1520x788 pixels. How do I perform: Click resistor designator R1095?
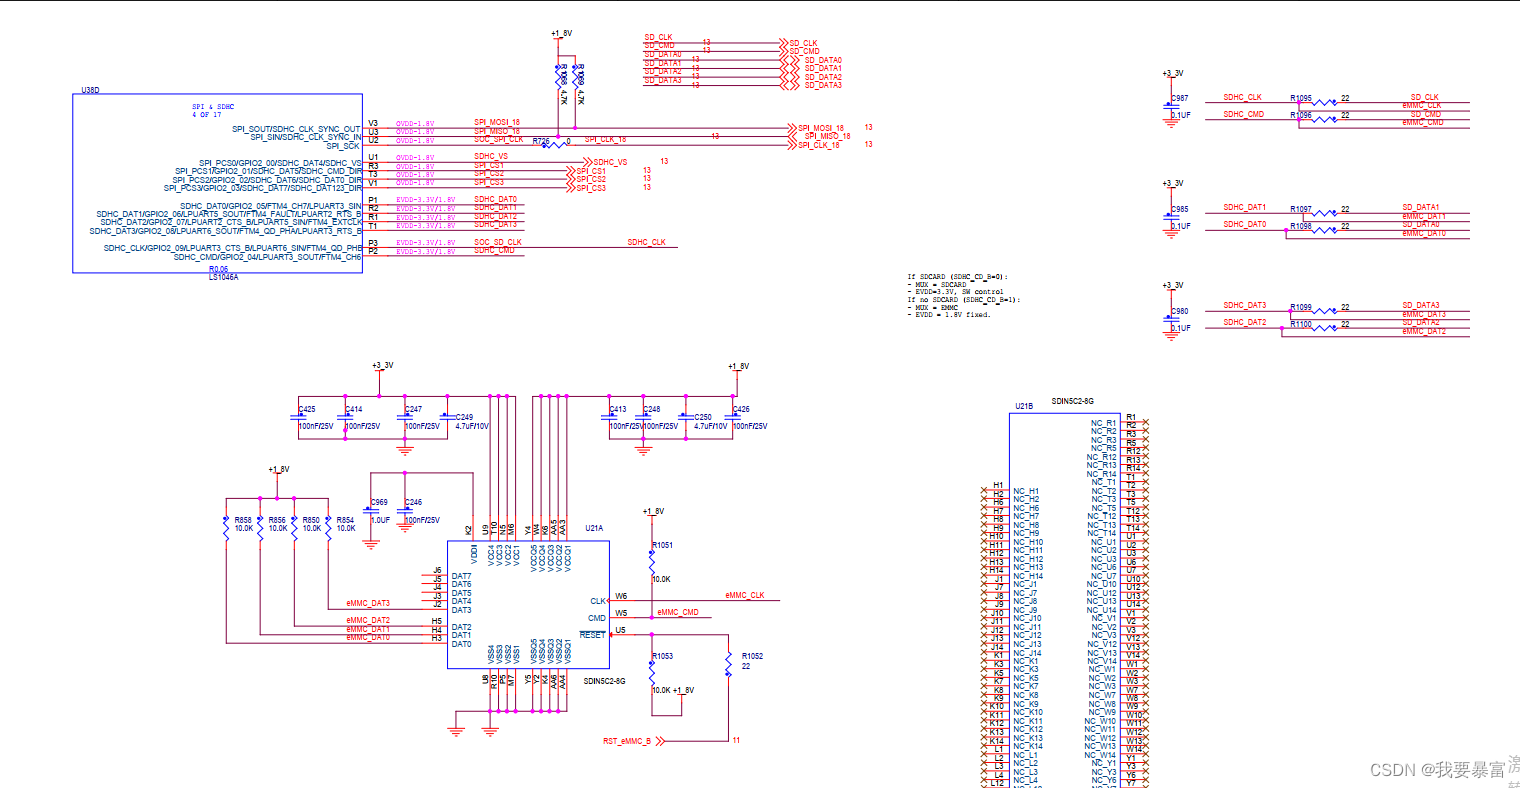[1301, 99]
